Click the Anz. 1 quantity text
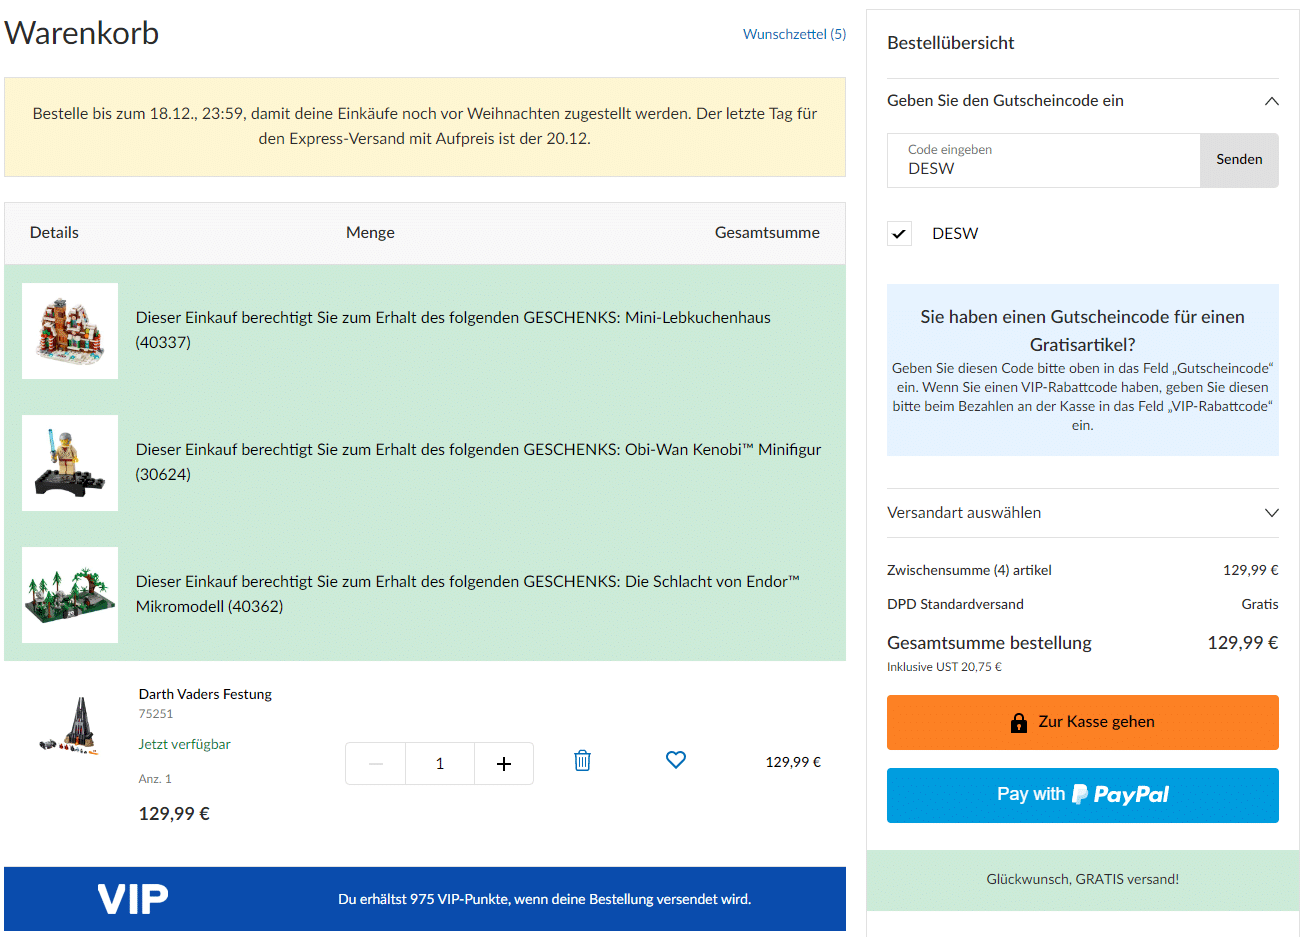Screen dimensions: 1314x937 (x=155, y=779)
